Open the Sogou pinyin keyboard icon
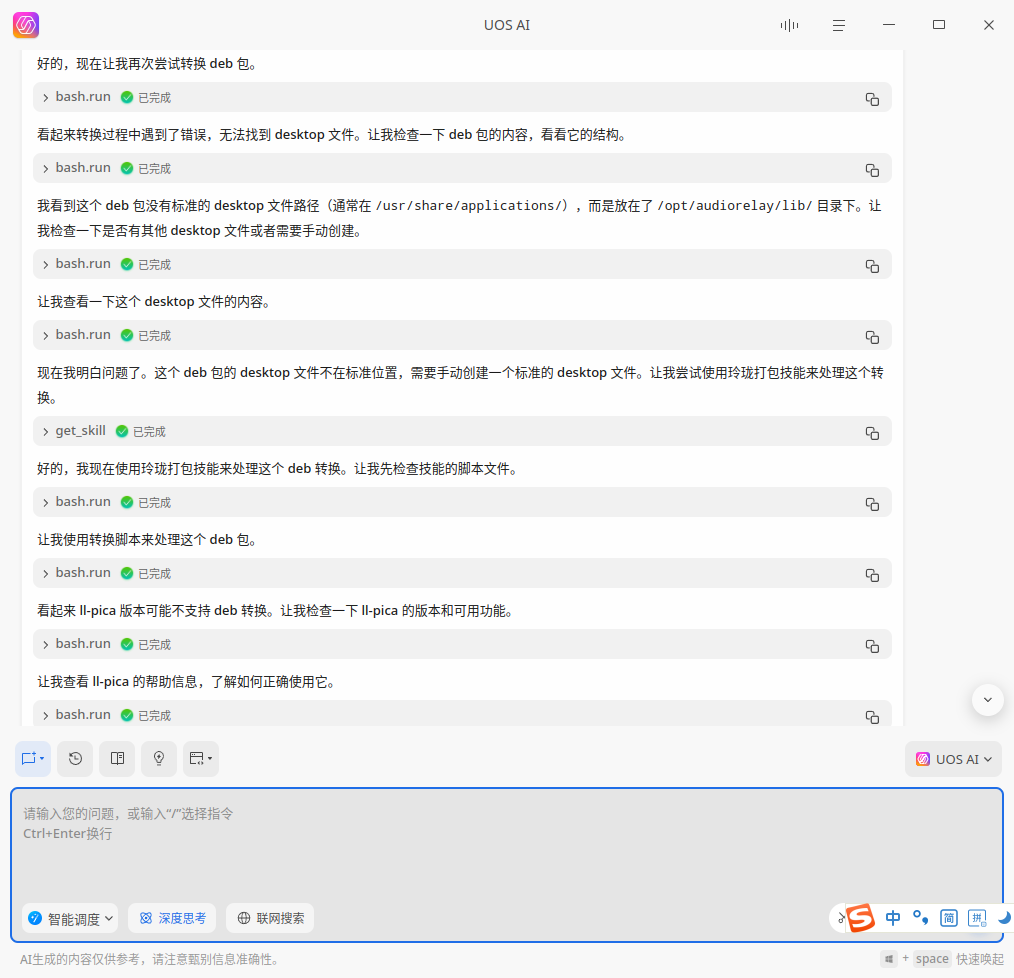Viewport: 1014px width, 978px height. click(x=977, y=918)
